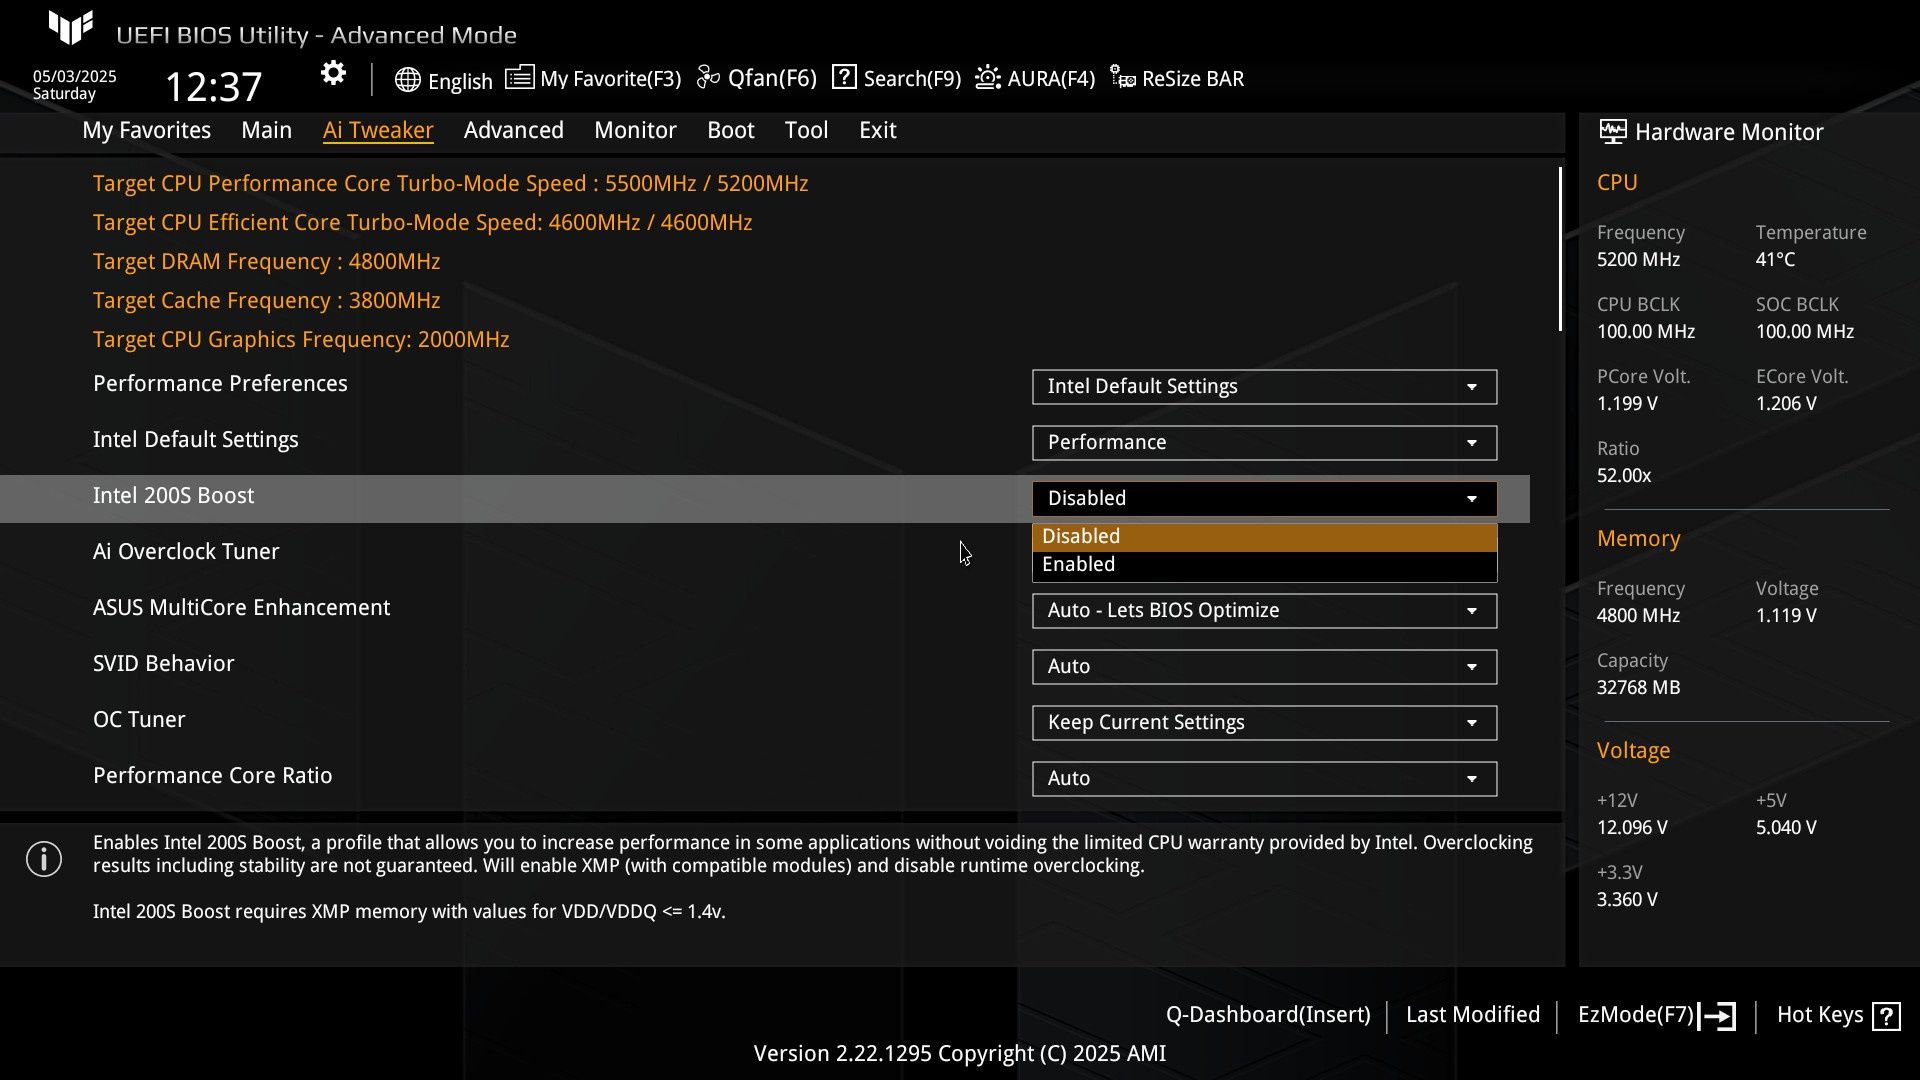This screenshot has height=1080, width=1920.
Task: Click the settings list scrollbar thumb
Action: (x=1560, y=250)
